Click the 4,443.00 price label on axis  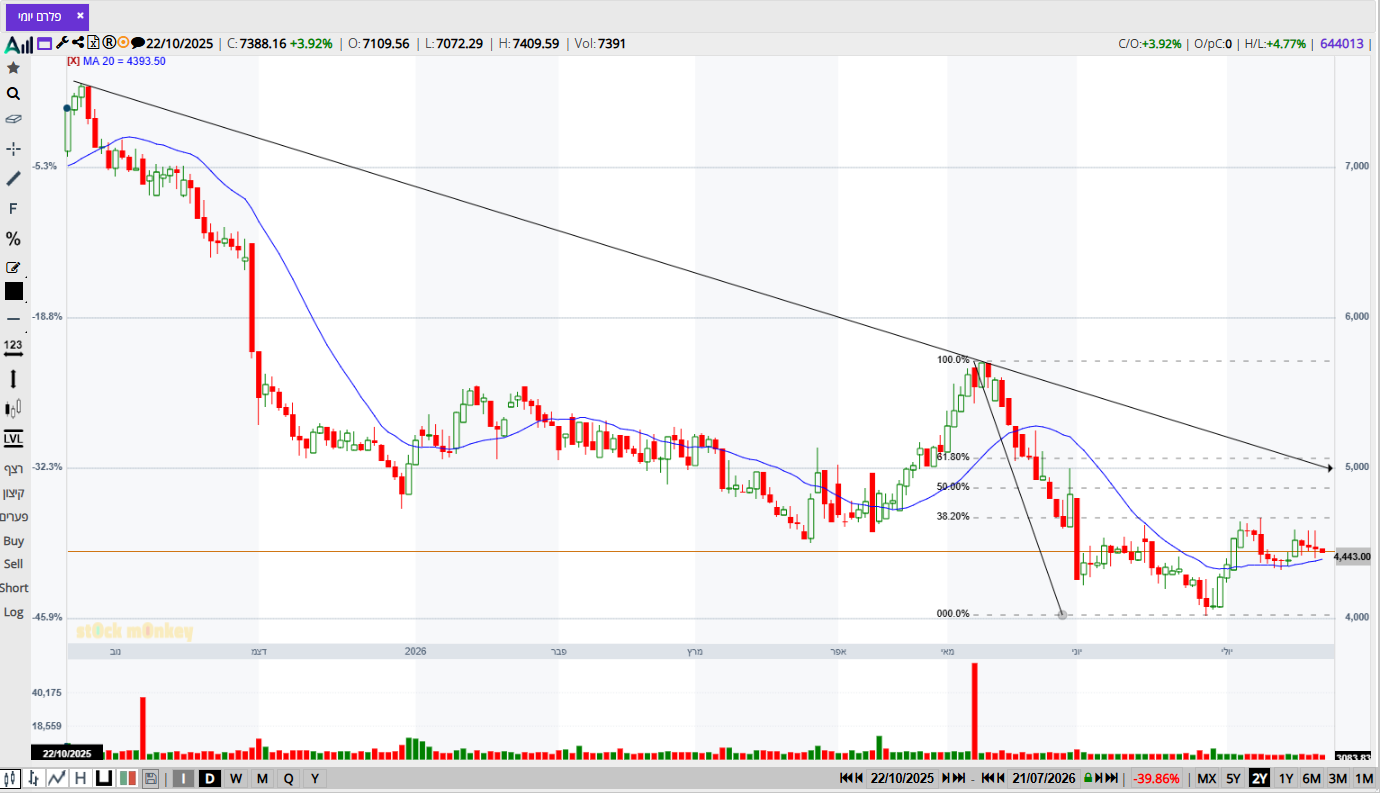[x=1353, y=557]
